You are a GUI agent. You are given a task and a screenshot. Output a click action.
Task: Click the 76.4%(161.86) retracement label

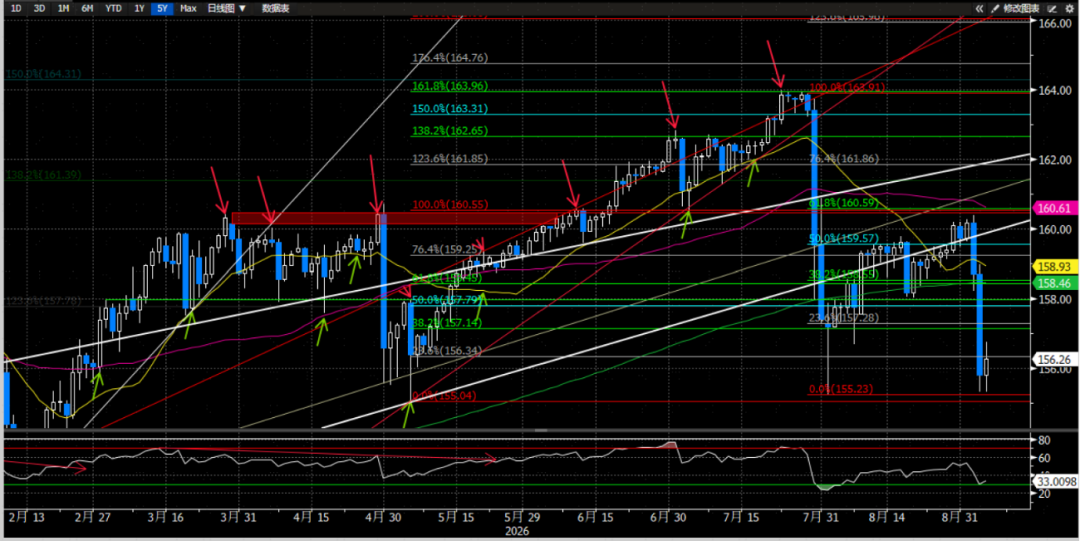click(x=844, y=159)
